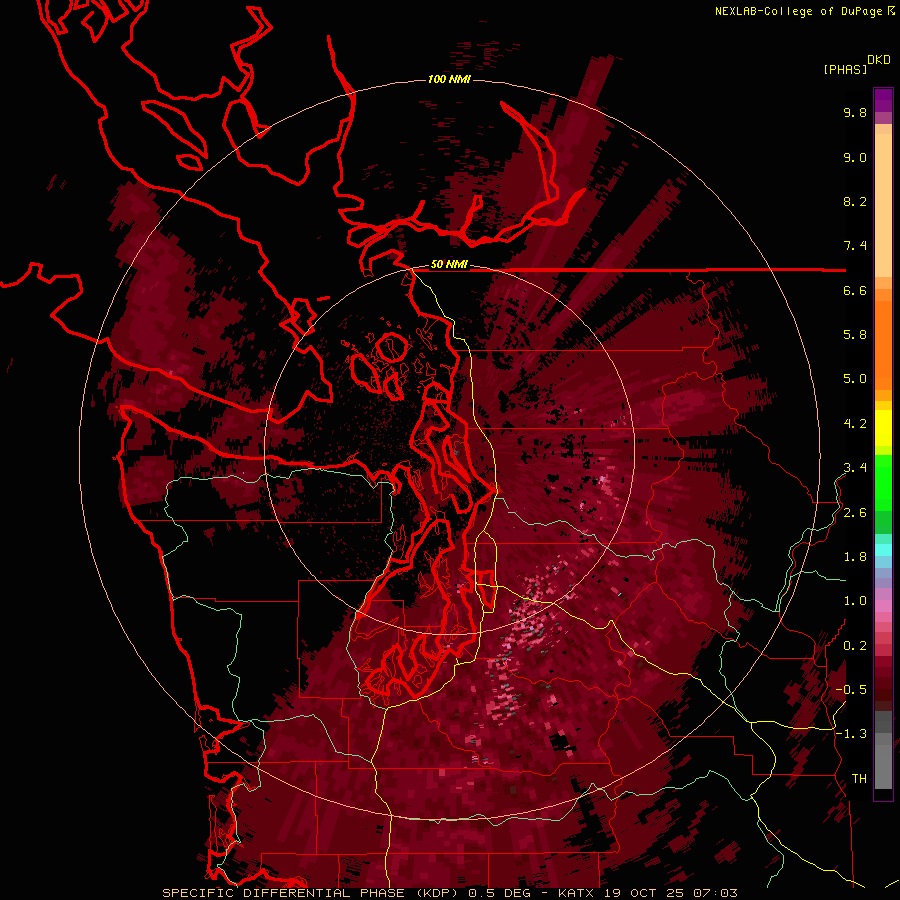Click the TH threshold label on scale
Screen dimensions: 900x900
coord(859,779)
